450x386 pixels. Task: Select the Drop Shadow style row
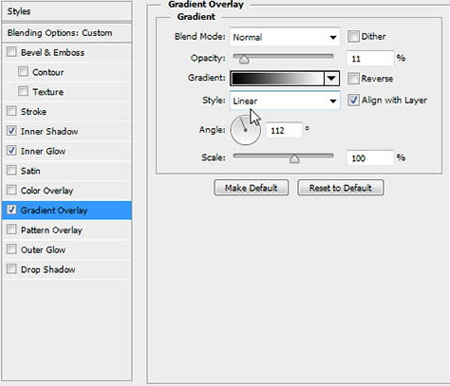click(67, 269)
